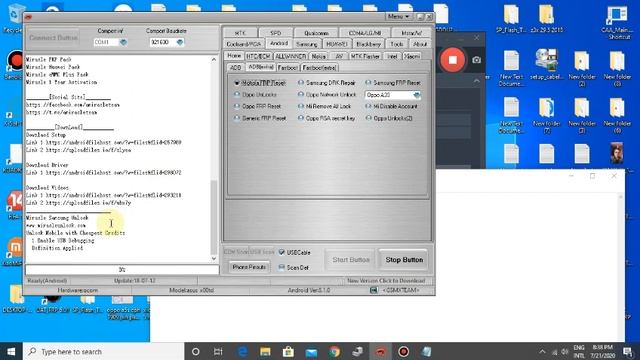Click the taskbar clock and date

pyautogui.click(x=602, y=351)
